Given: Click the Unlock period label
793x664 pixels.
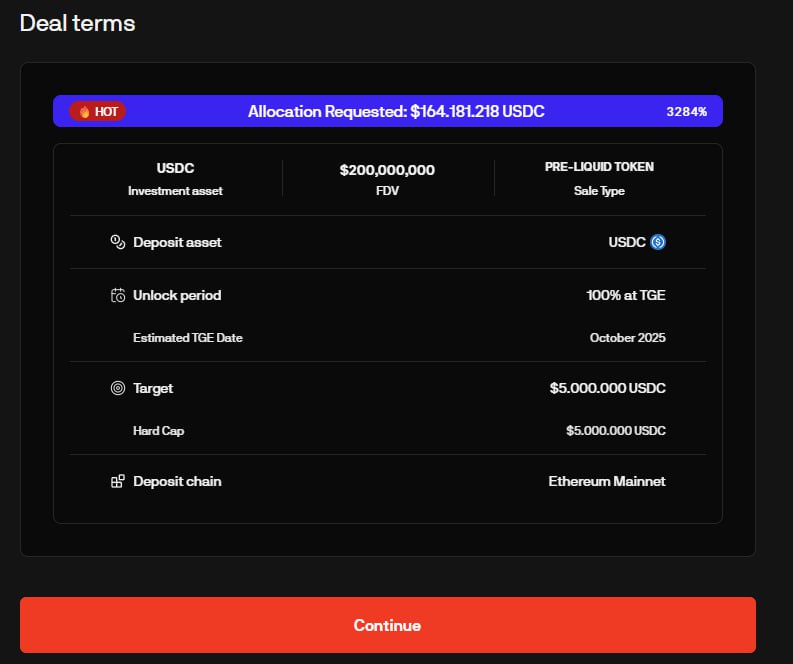Looking at the screenshot, I should tap(177, 295).
